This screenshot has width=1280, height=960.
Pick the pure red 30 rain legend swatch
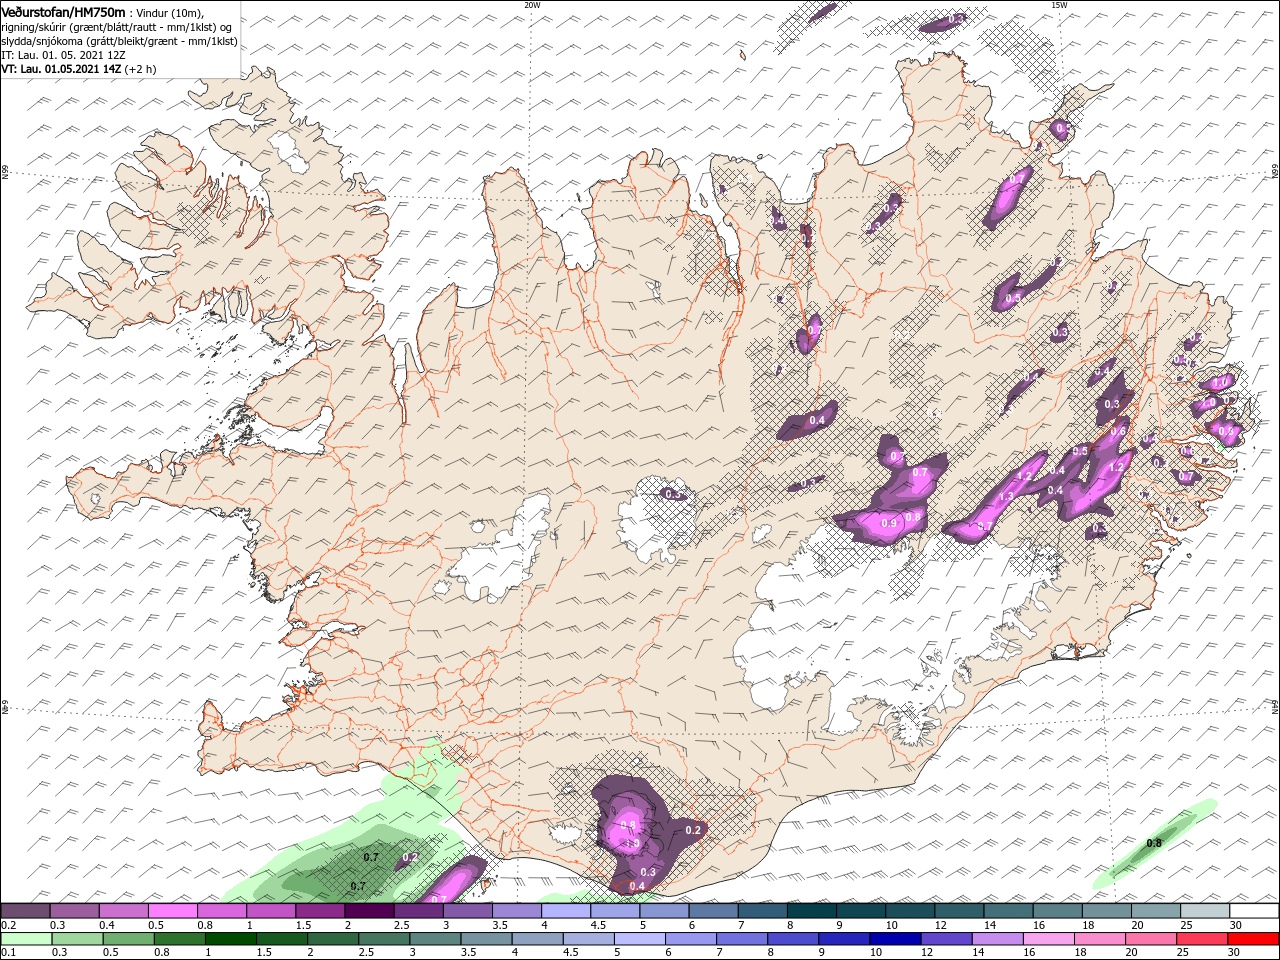1254,939
